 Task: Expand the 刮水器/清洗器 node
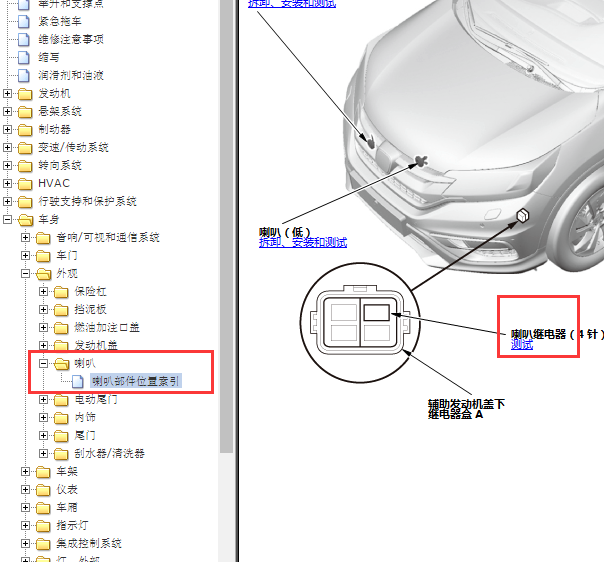(44, 453)
